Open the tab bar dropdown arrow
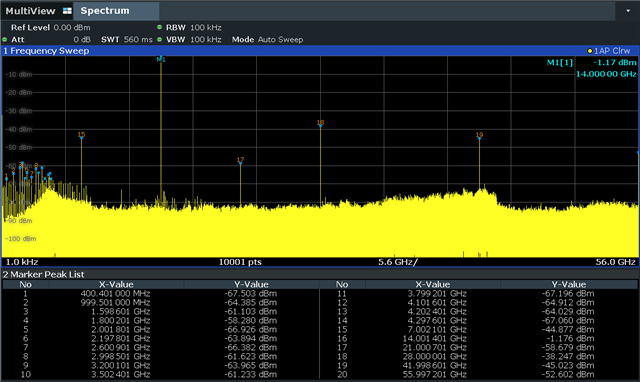This screenshot has width=640, height=382. (x=628, y=11)
